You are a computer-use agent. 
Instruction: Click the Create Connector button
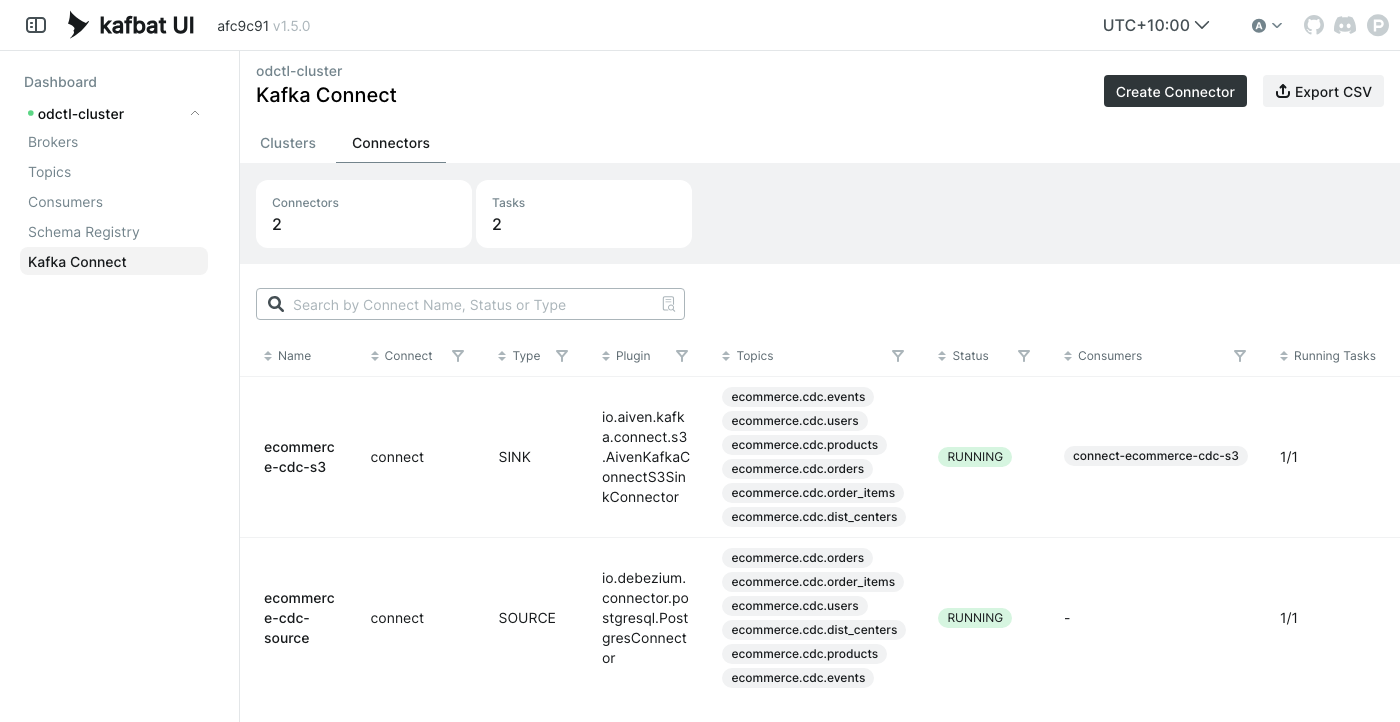point(1175,91)
